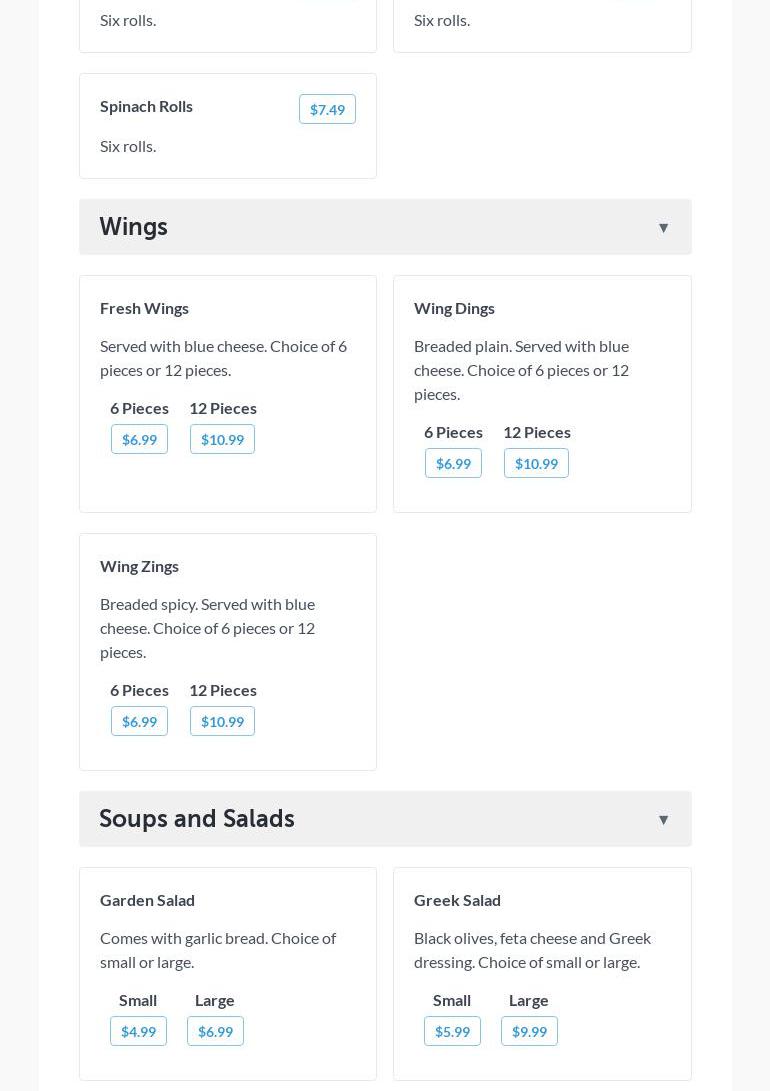The width and height of the screenshot is (770, 1091).
Task: Collapse the Wings section arrow
Action: (x=663, y=228)
